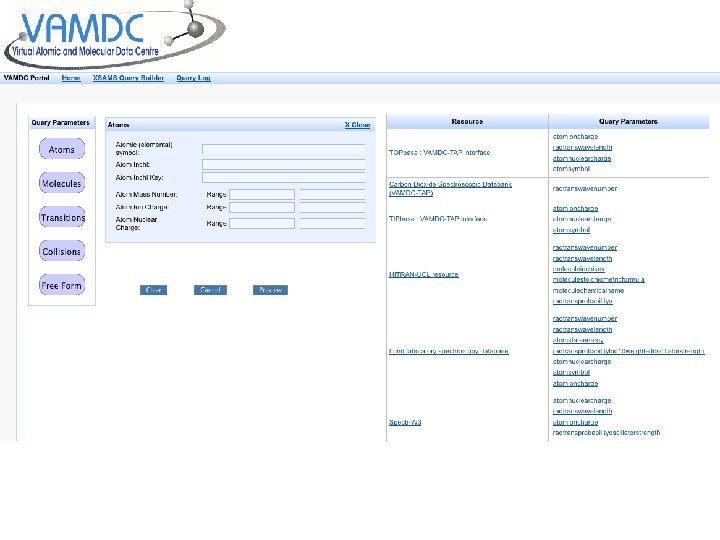
Task: Click atomsymbol link in Lund row
Action: 571,372
